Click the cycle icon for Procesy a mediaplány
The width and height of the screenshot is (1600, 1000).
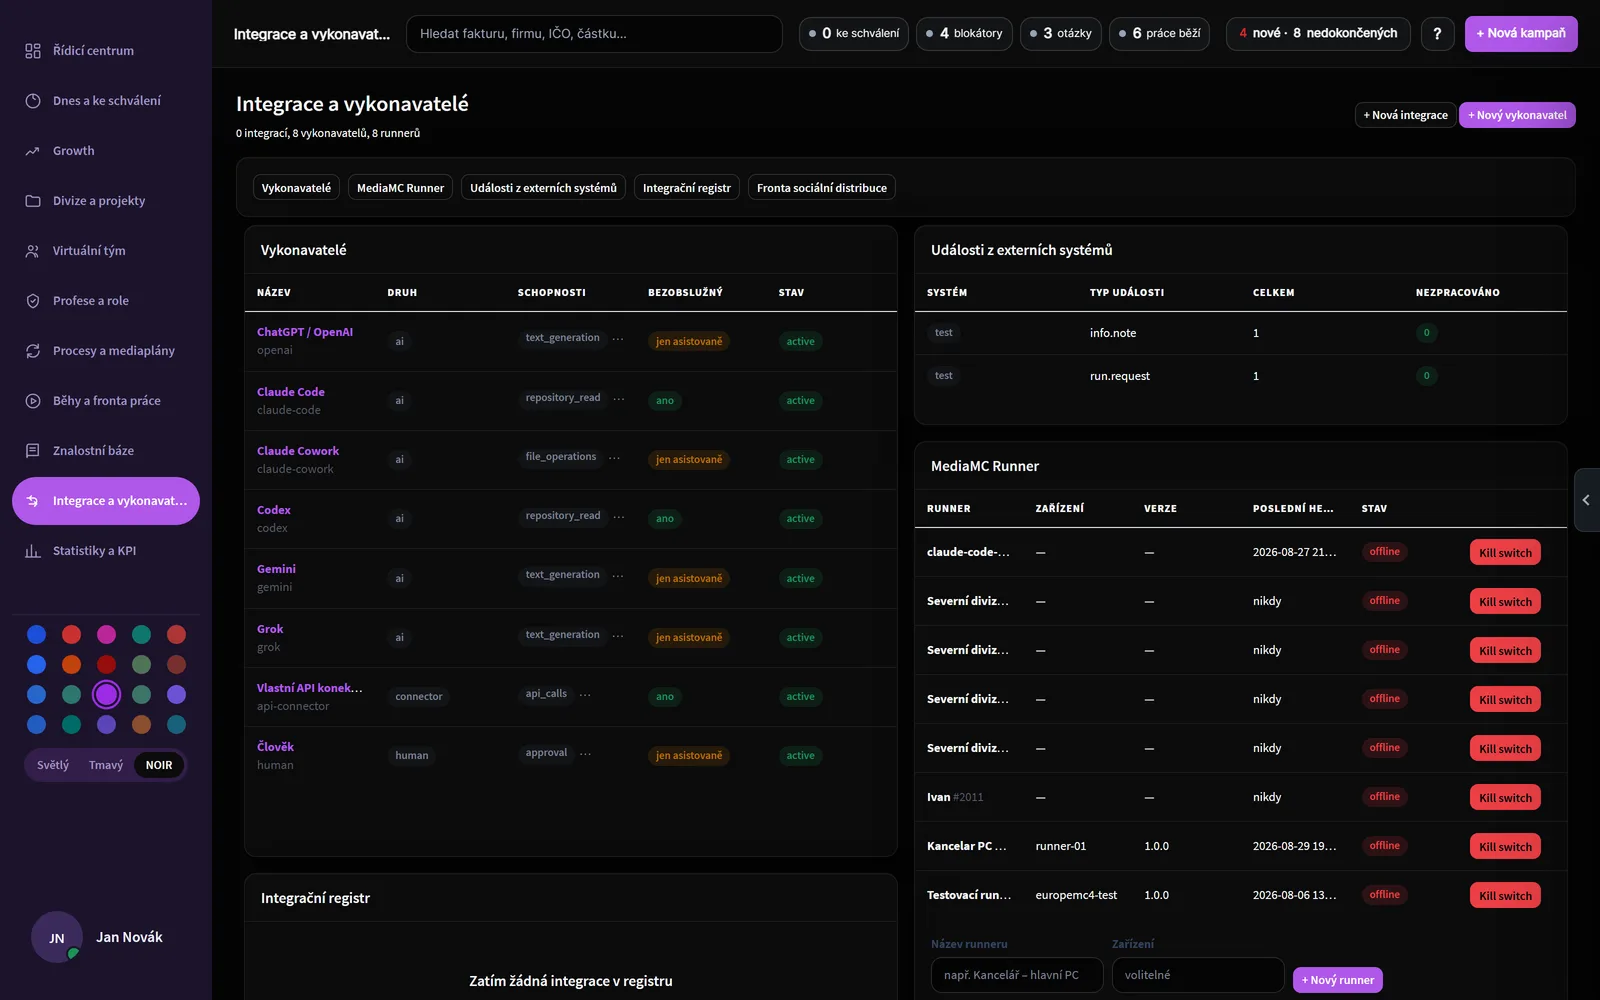tap(33, 351)
